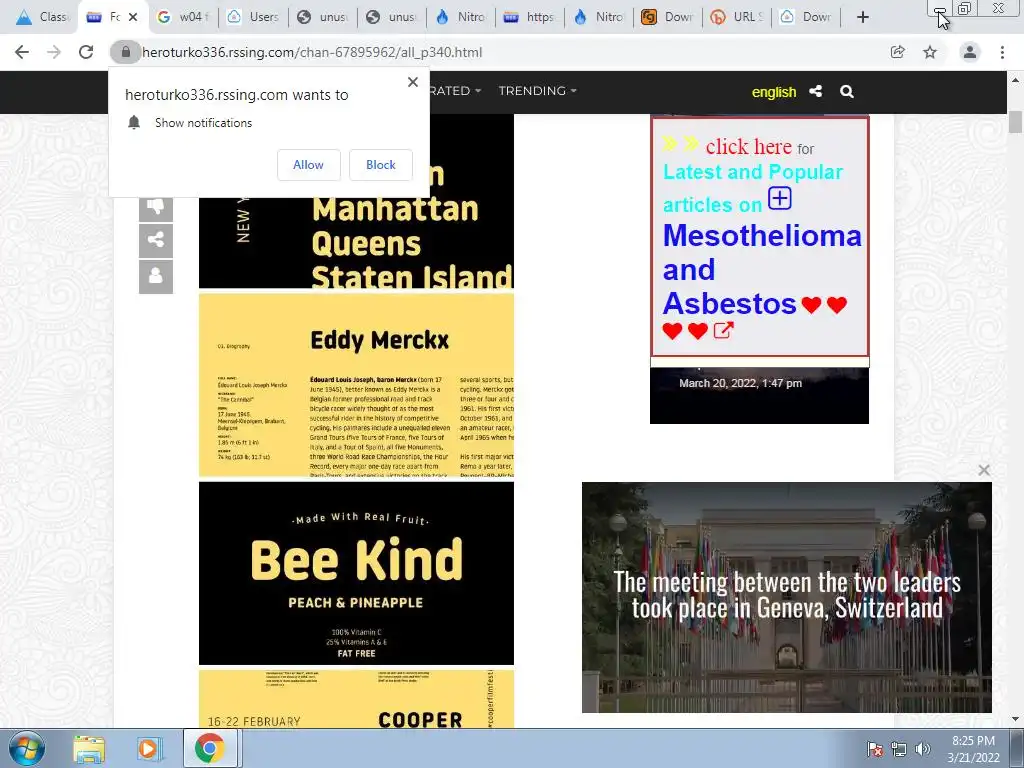Switch to the URL S tab

pos(737,17)
